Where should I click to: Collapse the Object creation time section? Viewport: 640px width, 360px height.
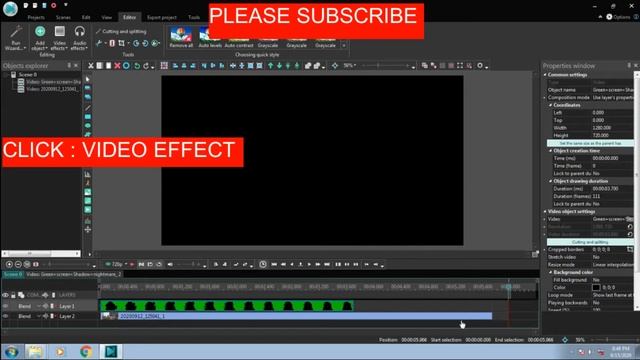[x=551, y=151]
